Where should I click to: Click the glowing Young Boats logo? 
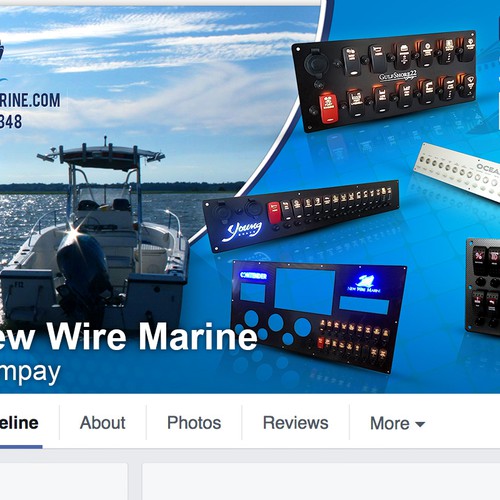[242, 230]
